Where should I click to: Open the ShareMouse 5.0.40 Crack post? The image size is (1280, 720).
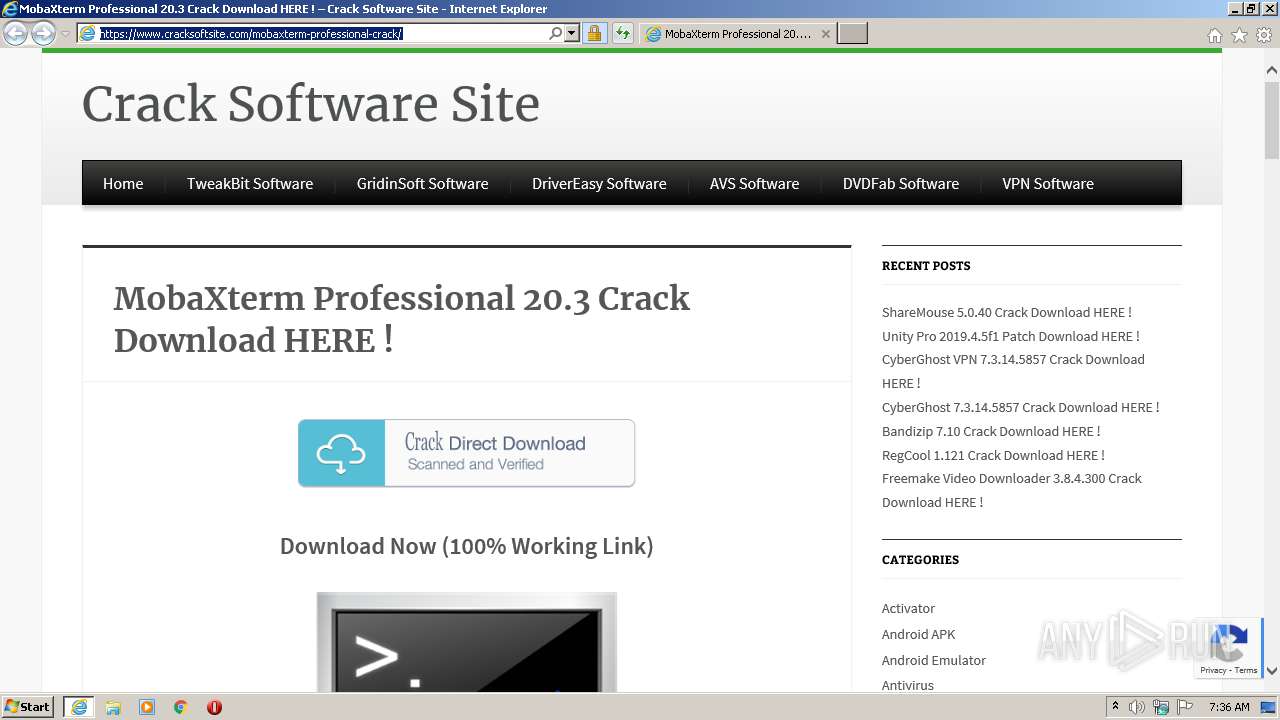pyautogui.click(x=1007, y=312)
